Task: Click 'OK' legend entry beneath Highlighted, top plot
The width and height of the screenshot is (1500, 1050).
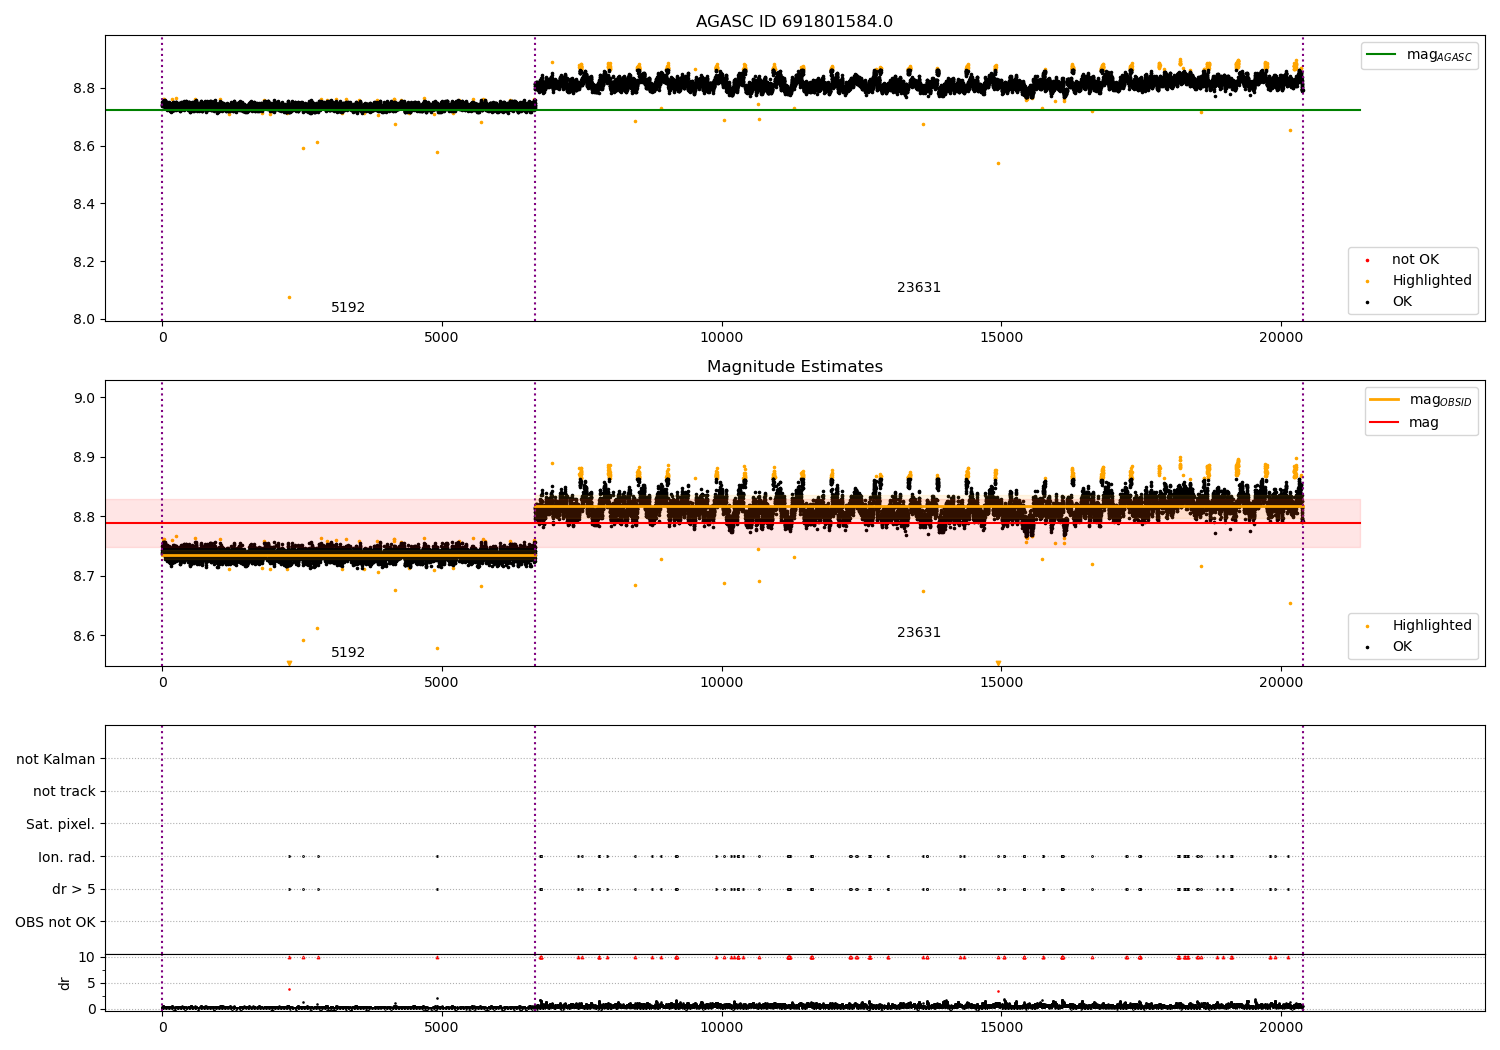Action: click(1402, 302)
